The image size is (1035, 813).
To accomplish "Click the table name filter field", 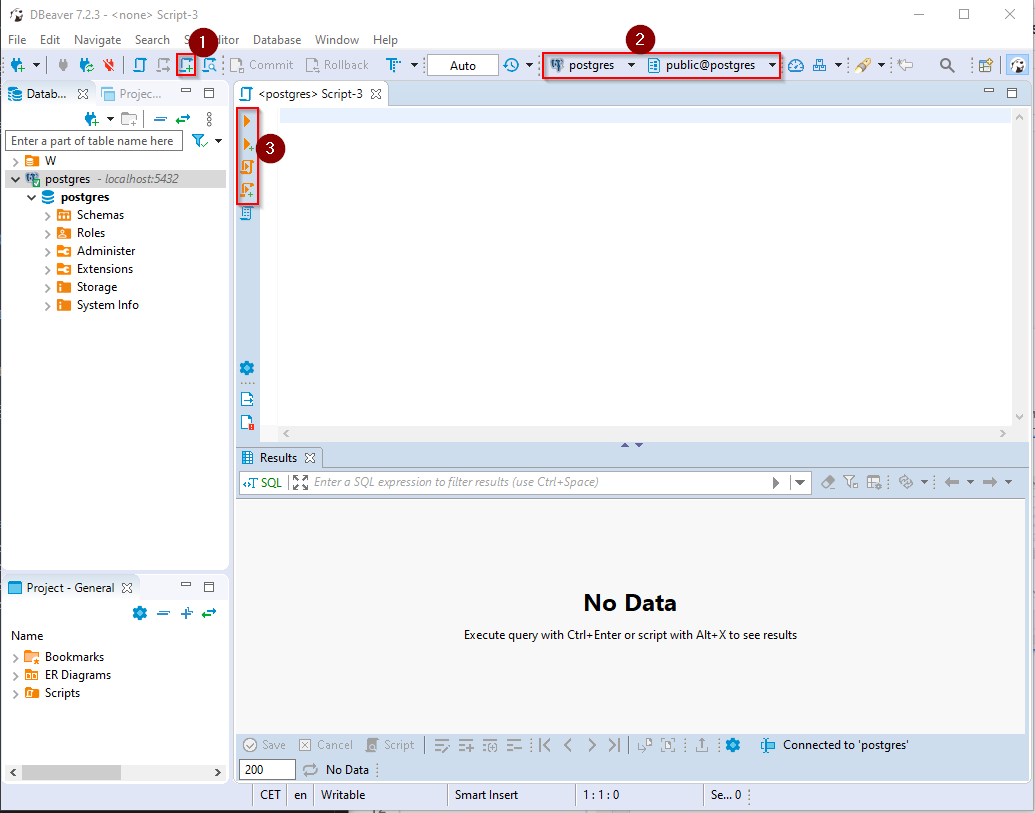I will [x=94, y=141].
